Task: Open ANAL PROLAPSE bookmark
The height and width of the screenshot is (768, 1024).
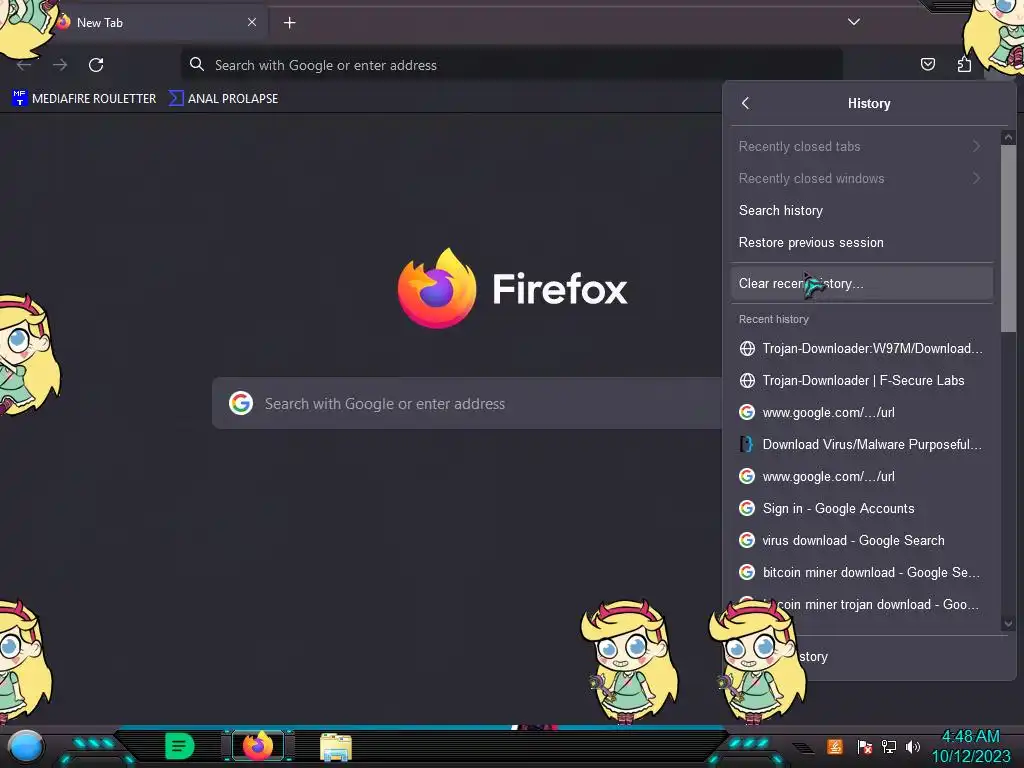Action: click(x=223, y=99)
